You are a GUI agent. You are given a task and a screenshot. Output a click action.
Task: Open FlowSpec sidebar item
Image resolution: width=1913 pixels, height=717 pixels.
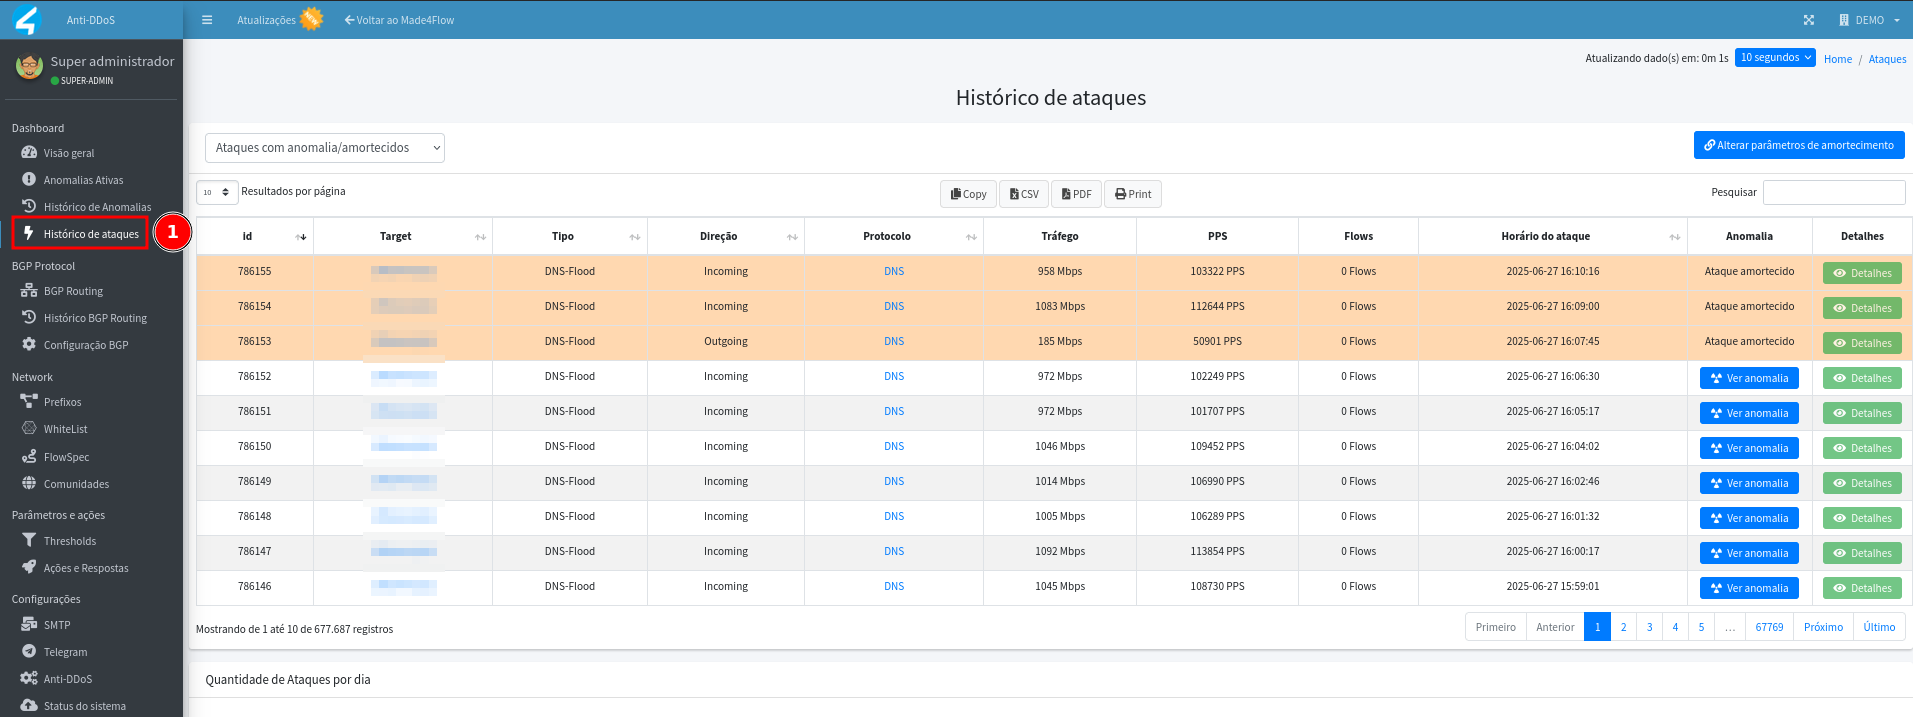(x=66, y=457)
